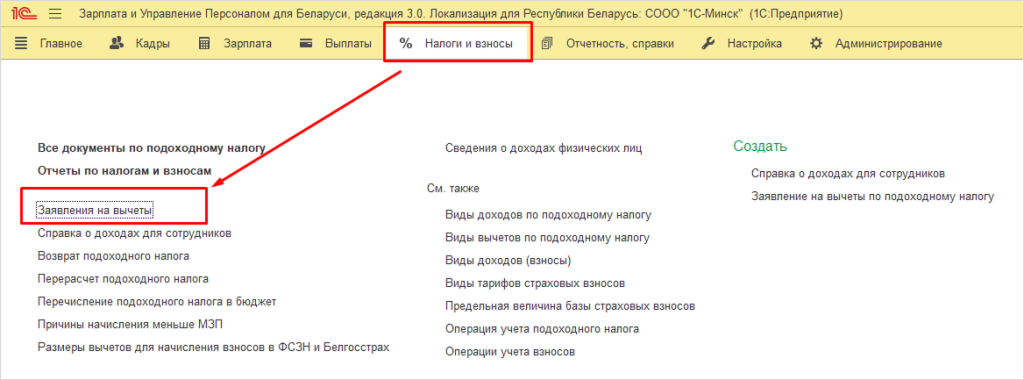Create Справка о доходах для сотрудников under Создать
1024x380 pixels.
848,173
